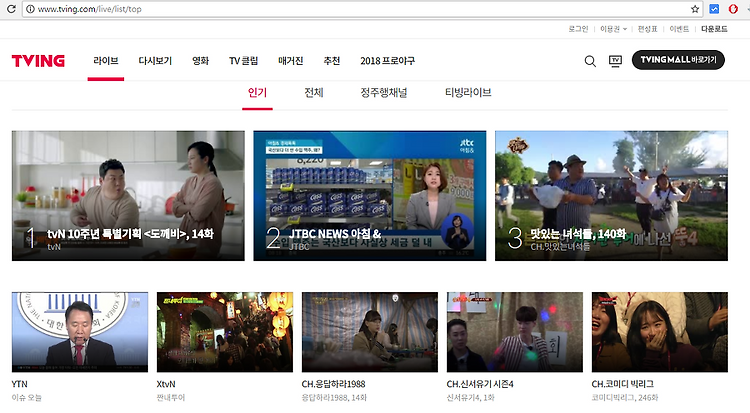Bookmark this page with the star icon

click(695, 9)
